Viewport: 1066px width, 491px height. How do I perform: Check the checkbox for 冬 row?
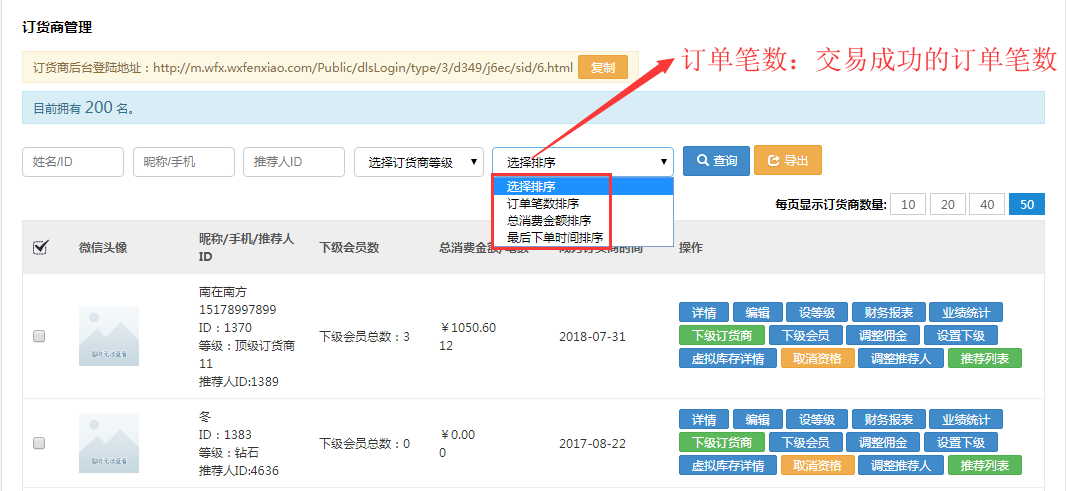[x=40, y=443]
